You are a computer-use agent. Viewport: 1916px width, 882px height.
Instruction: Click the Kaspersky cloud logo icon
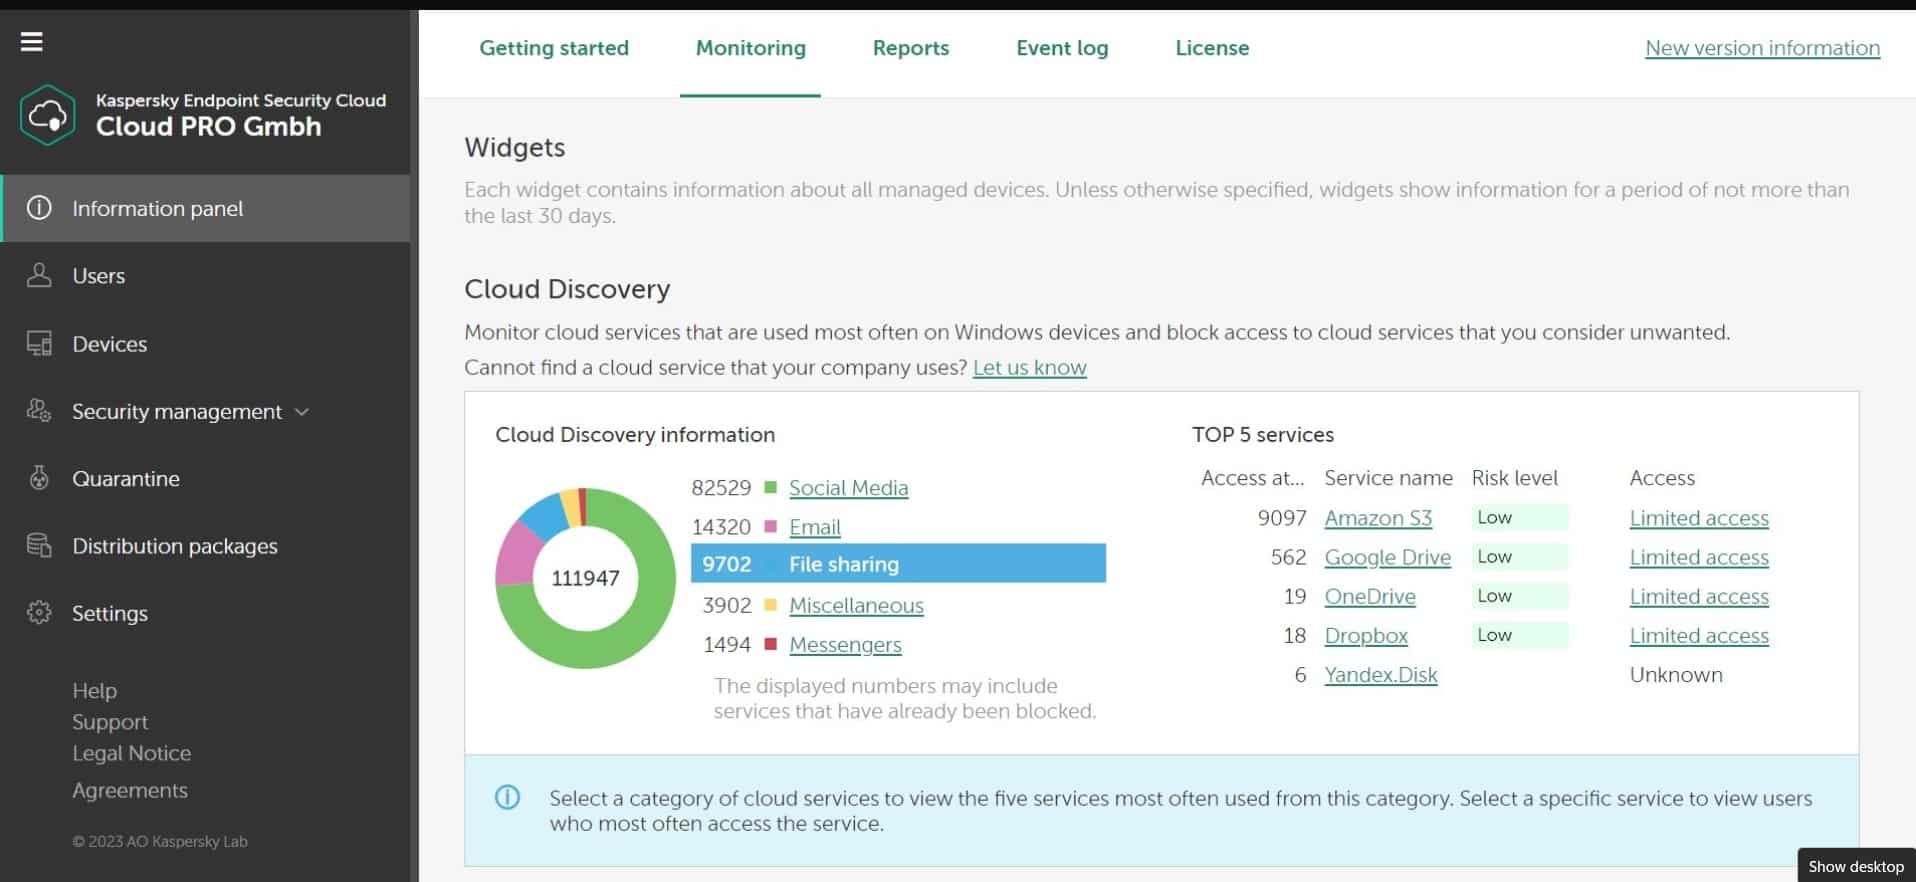coord(47,115)
